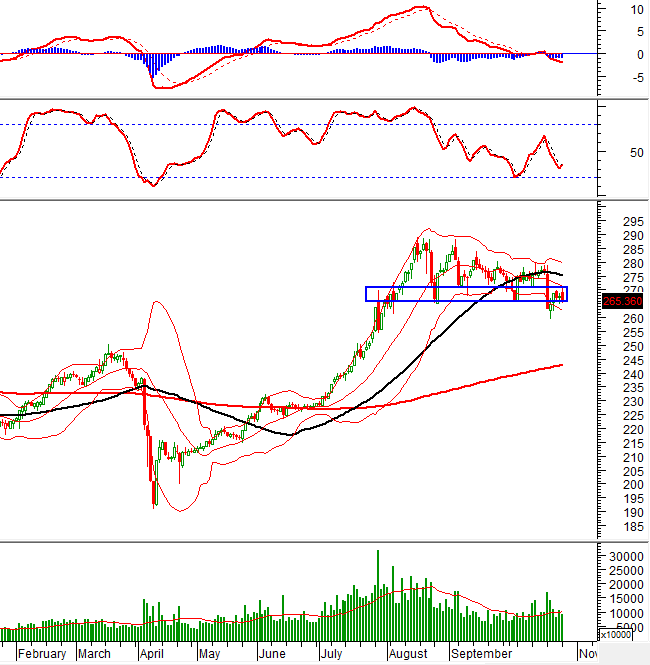Select the 240 price level label
Screen dimensions: 650x665
(620, 374)
